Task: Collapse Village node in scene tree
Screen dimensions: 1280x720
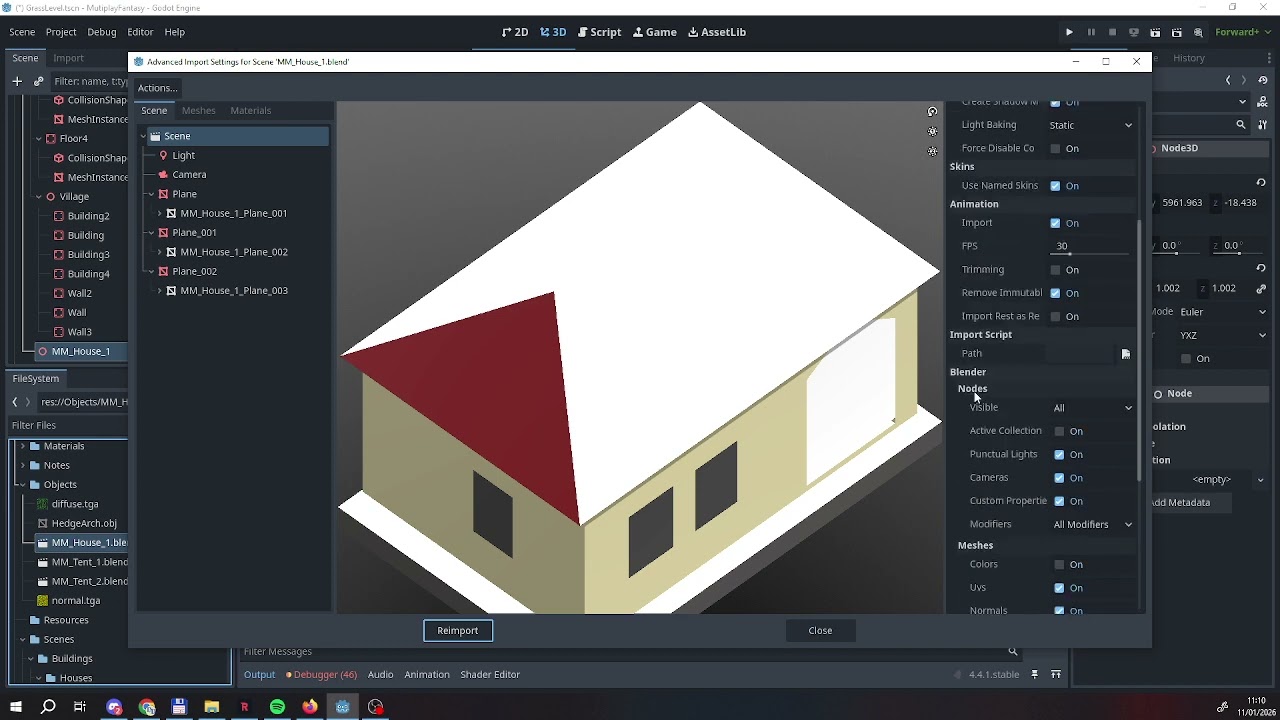Action: coord(38,197)
